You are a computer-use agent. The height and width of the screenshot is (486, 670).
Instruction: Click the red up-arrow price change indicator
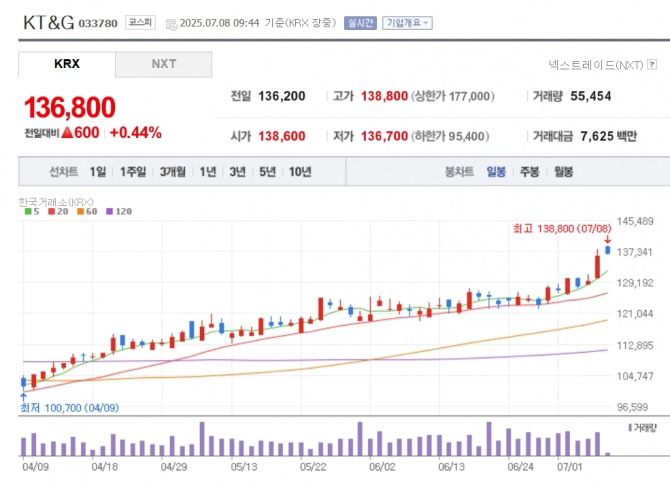[x=68, y=133]
